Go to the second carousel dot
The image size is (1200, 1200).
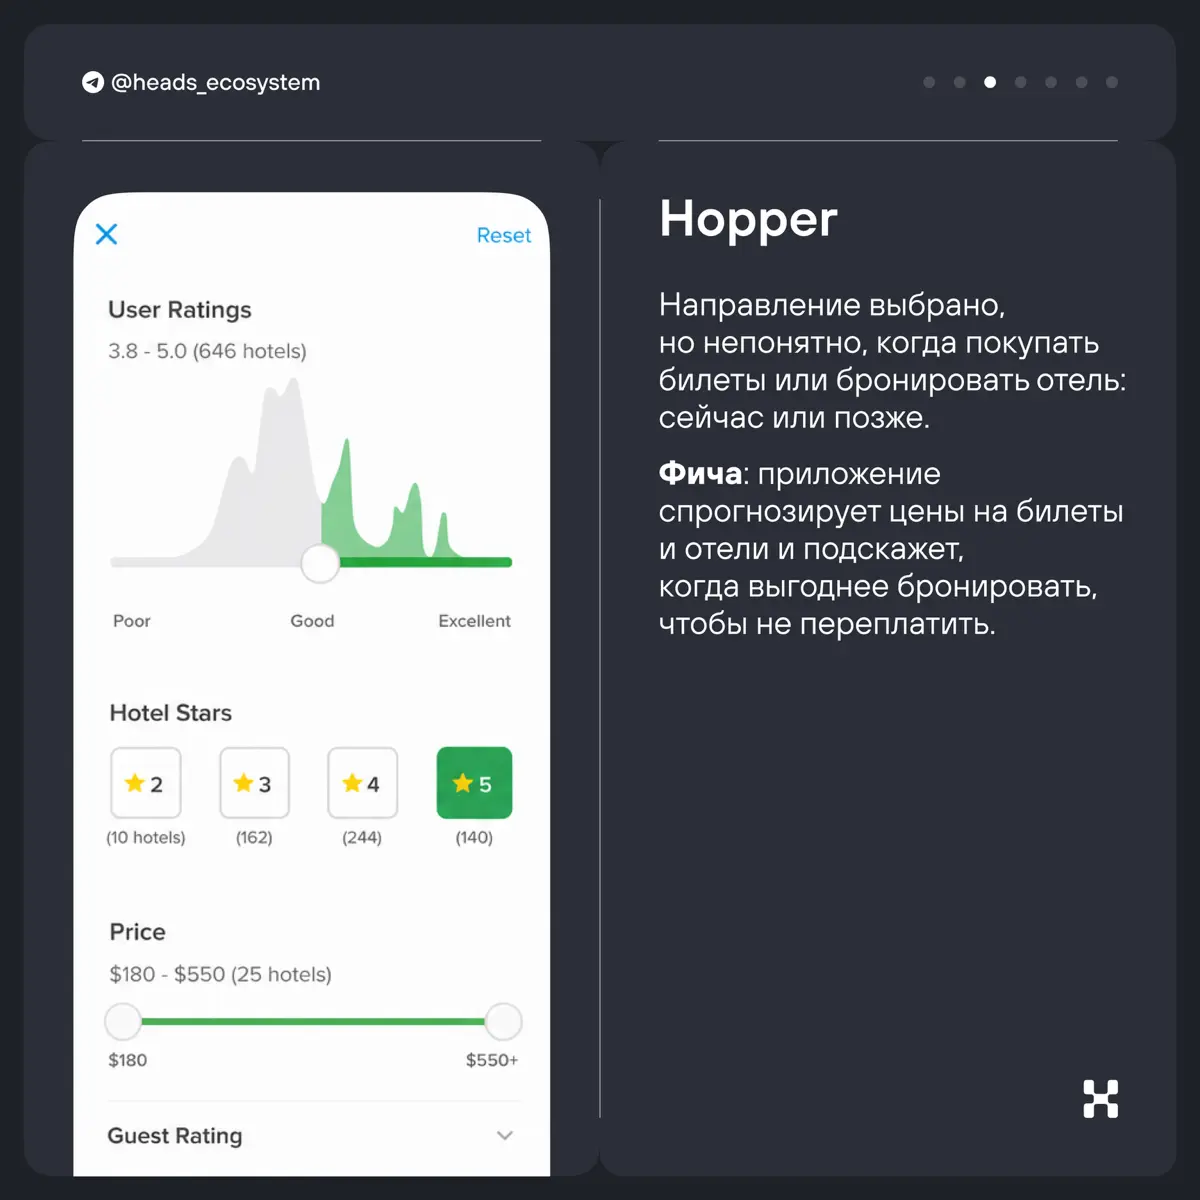click(x=960, y=82)
